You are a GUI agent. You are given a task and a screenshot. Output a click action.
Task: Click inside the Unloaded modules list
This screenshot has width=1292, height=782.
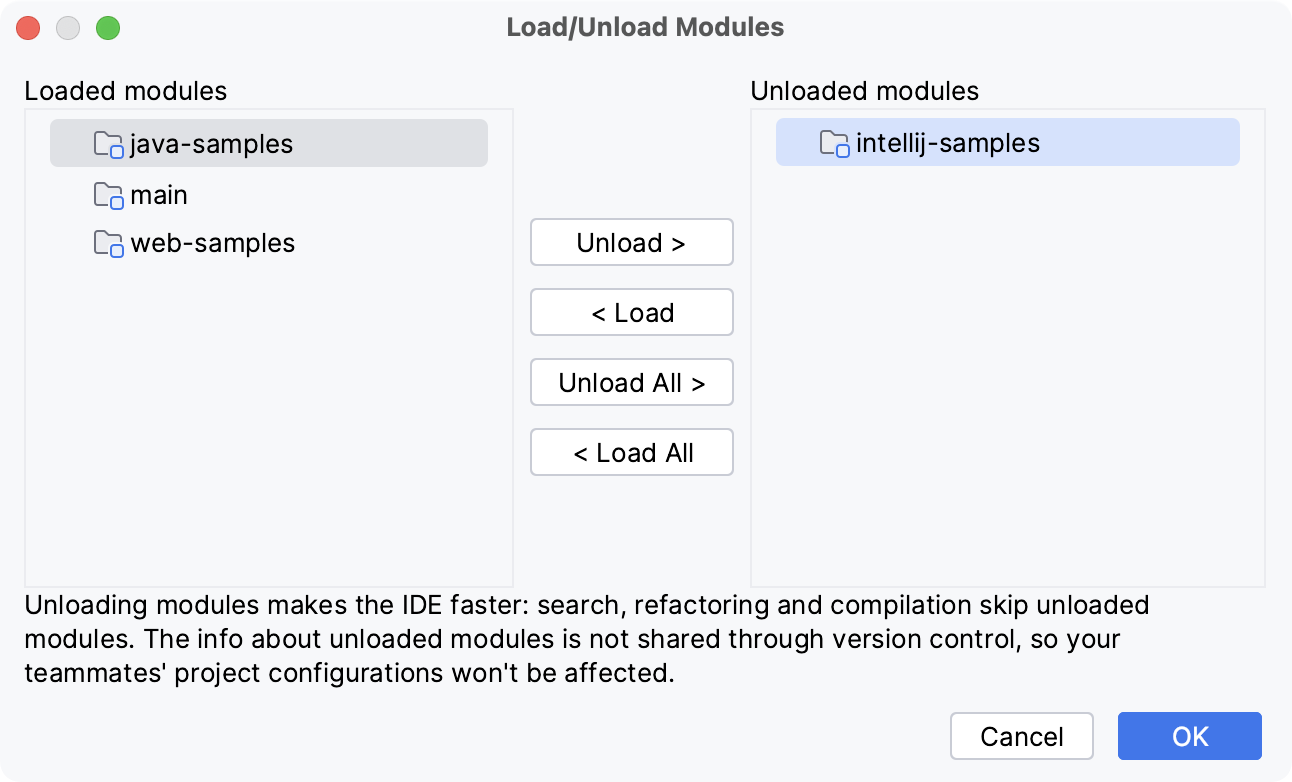coord(1000,420)
